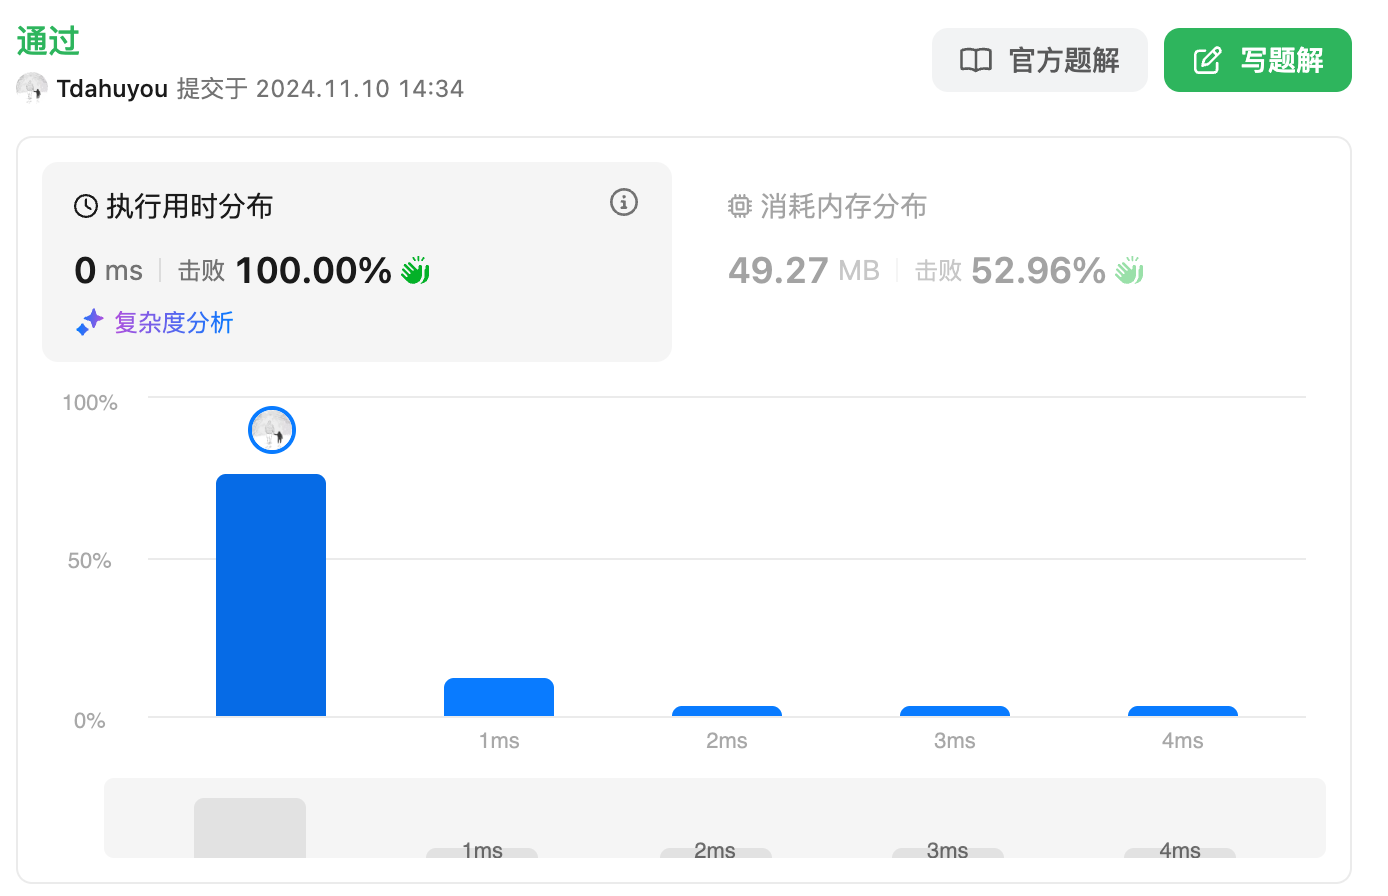Click the 写题解 write solution button
Viewport: 1388px width, 896px height.
pyautogui.click(x=1257, y=60)
